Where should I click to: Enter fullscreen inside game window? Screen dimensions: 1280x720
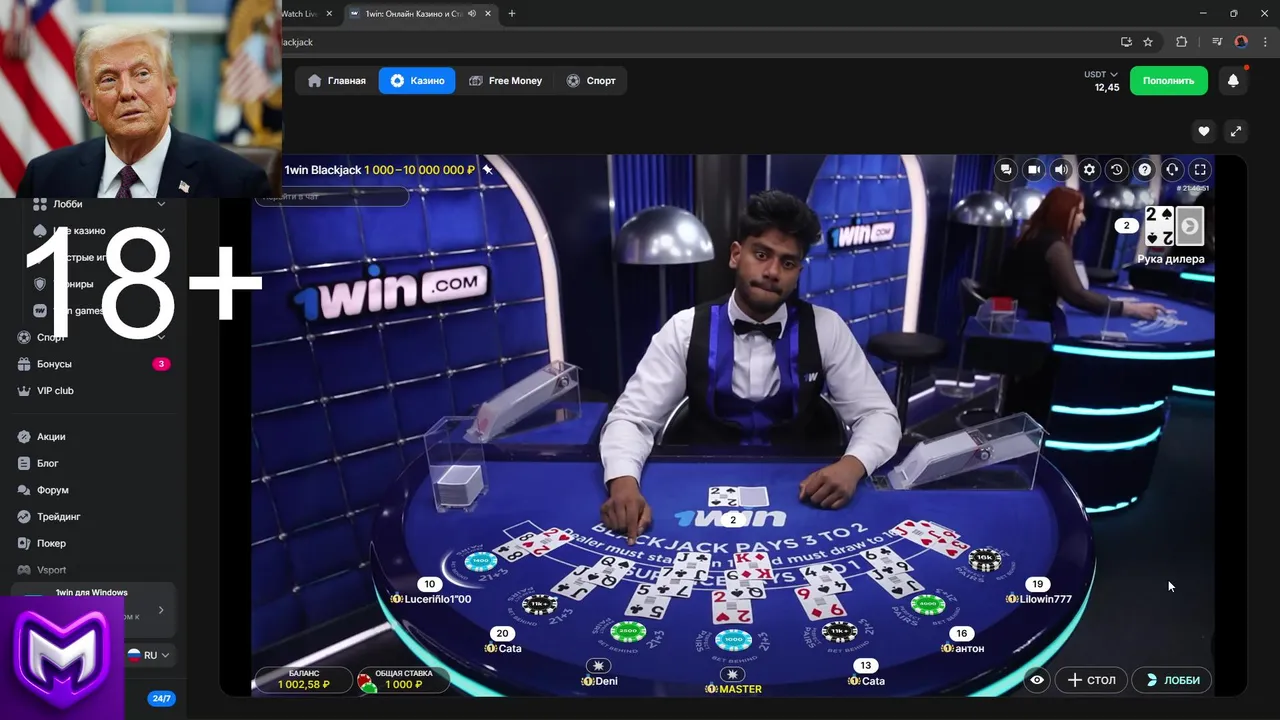[1201, 170]
